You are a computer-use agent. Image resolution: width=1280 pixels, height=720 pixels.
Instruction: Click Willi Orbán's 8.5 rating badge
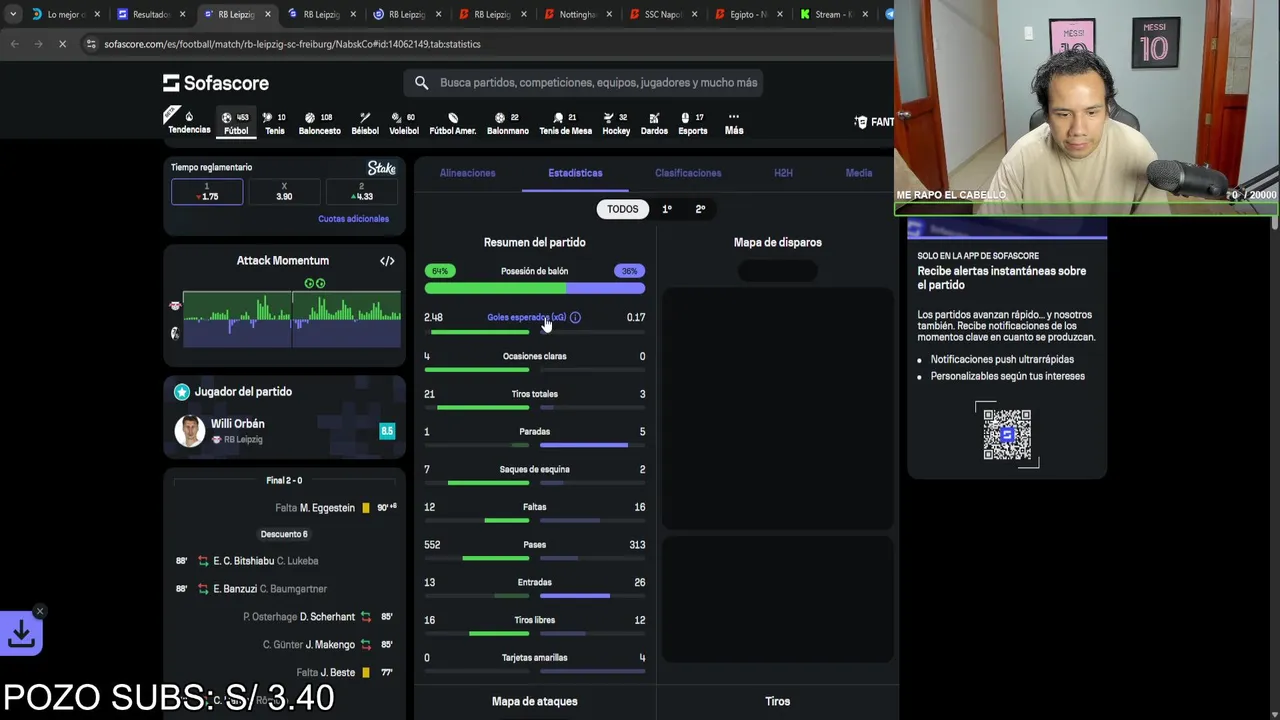387,431
